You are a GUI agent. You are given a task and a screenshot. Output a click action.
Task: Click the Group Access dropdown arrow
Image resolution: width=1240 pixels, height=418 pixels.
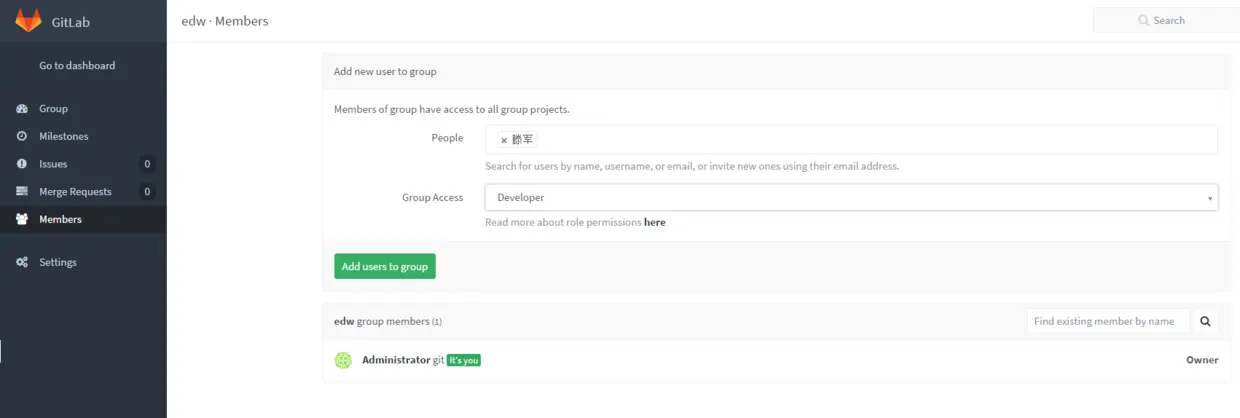[1211, 198]
